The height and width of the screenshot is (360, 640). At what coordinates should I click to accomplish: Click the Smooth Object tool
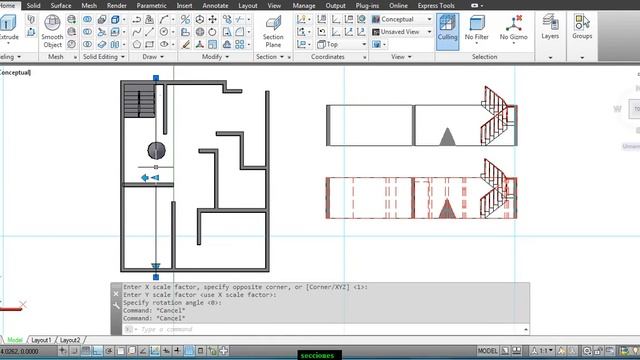[x=52, y=31]
